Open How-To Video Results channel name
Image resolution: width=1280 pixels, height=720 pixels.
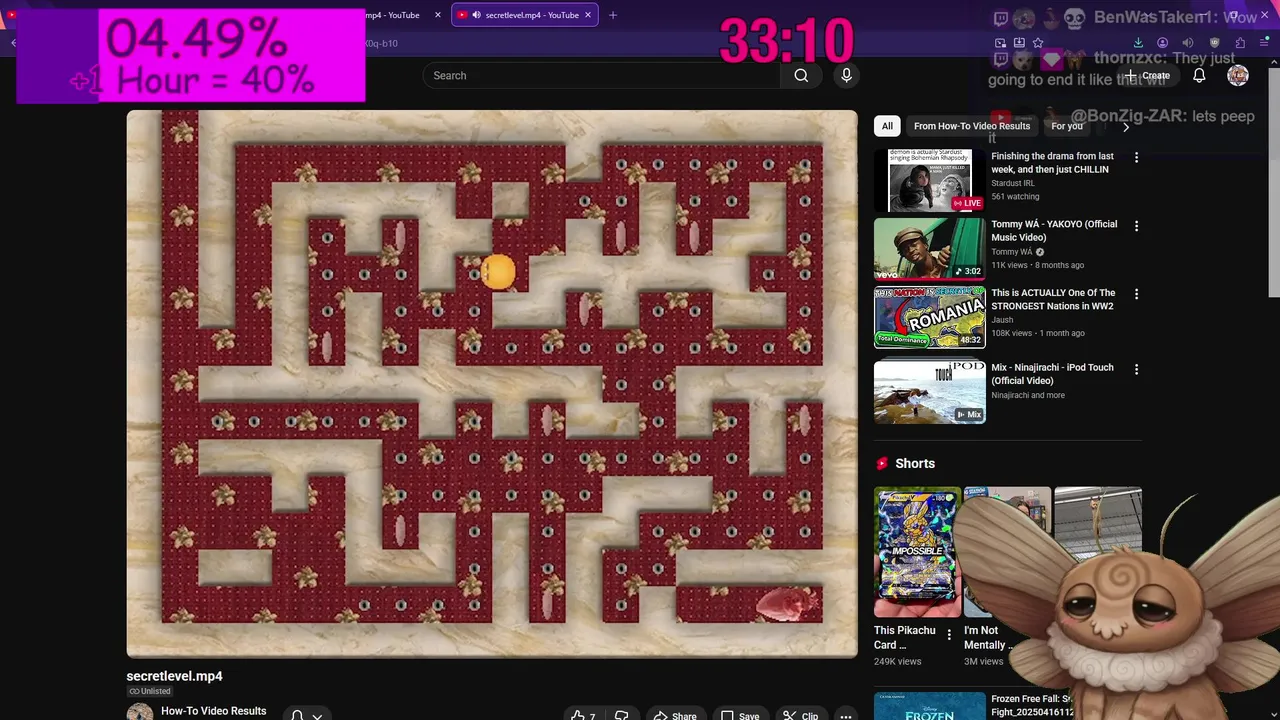point(214,711)
